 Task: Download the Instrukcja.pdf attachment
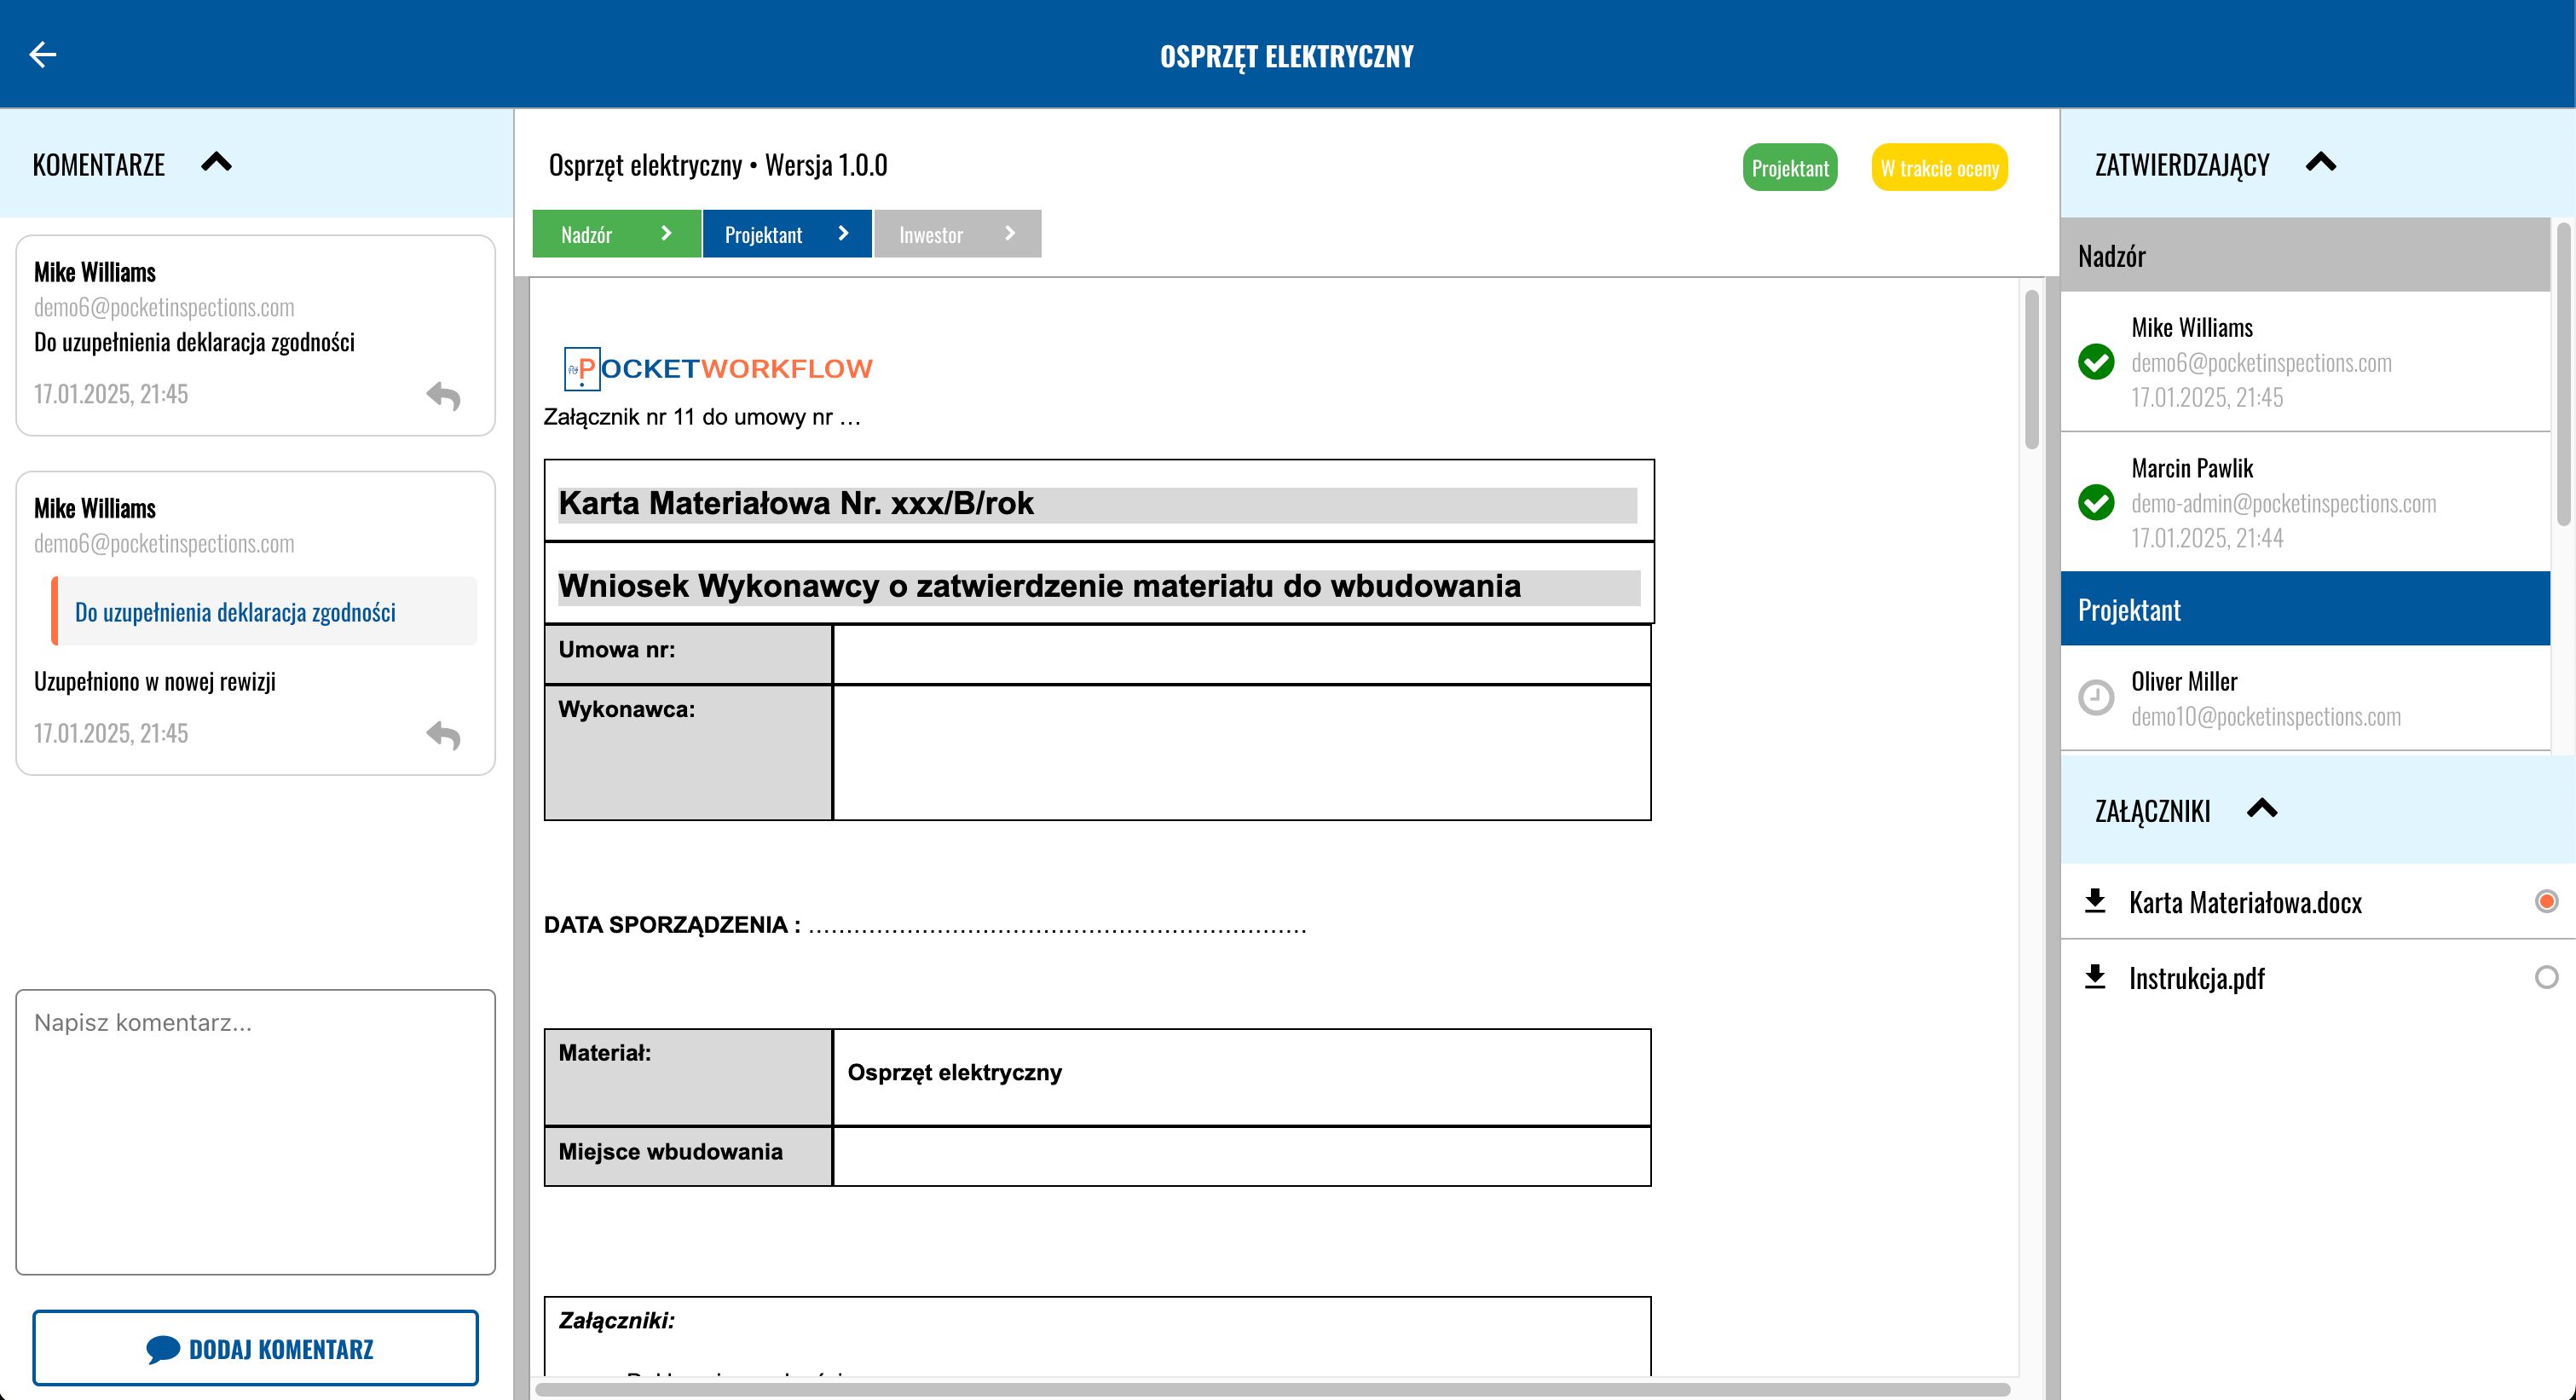[2095, 977]
